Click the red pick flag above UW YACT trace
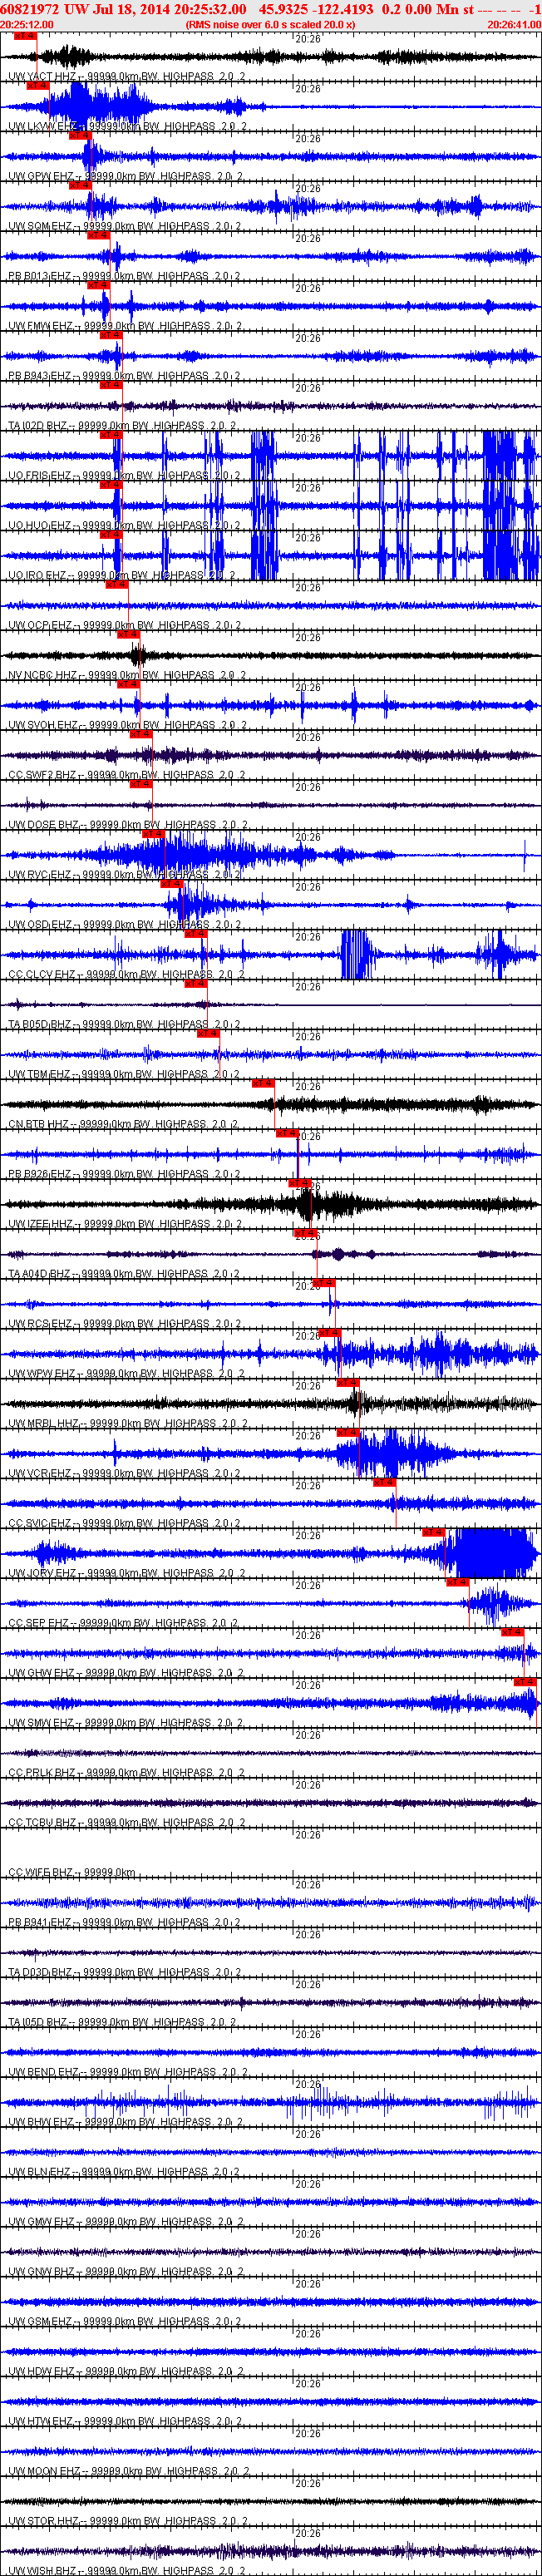This screenshot has width=542, height=2576. click(25, 36)
